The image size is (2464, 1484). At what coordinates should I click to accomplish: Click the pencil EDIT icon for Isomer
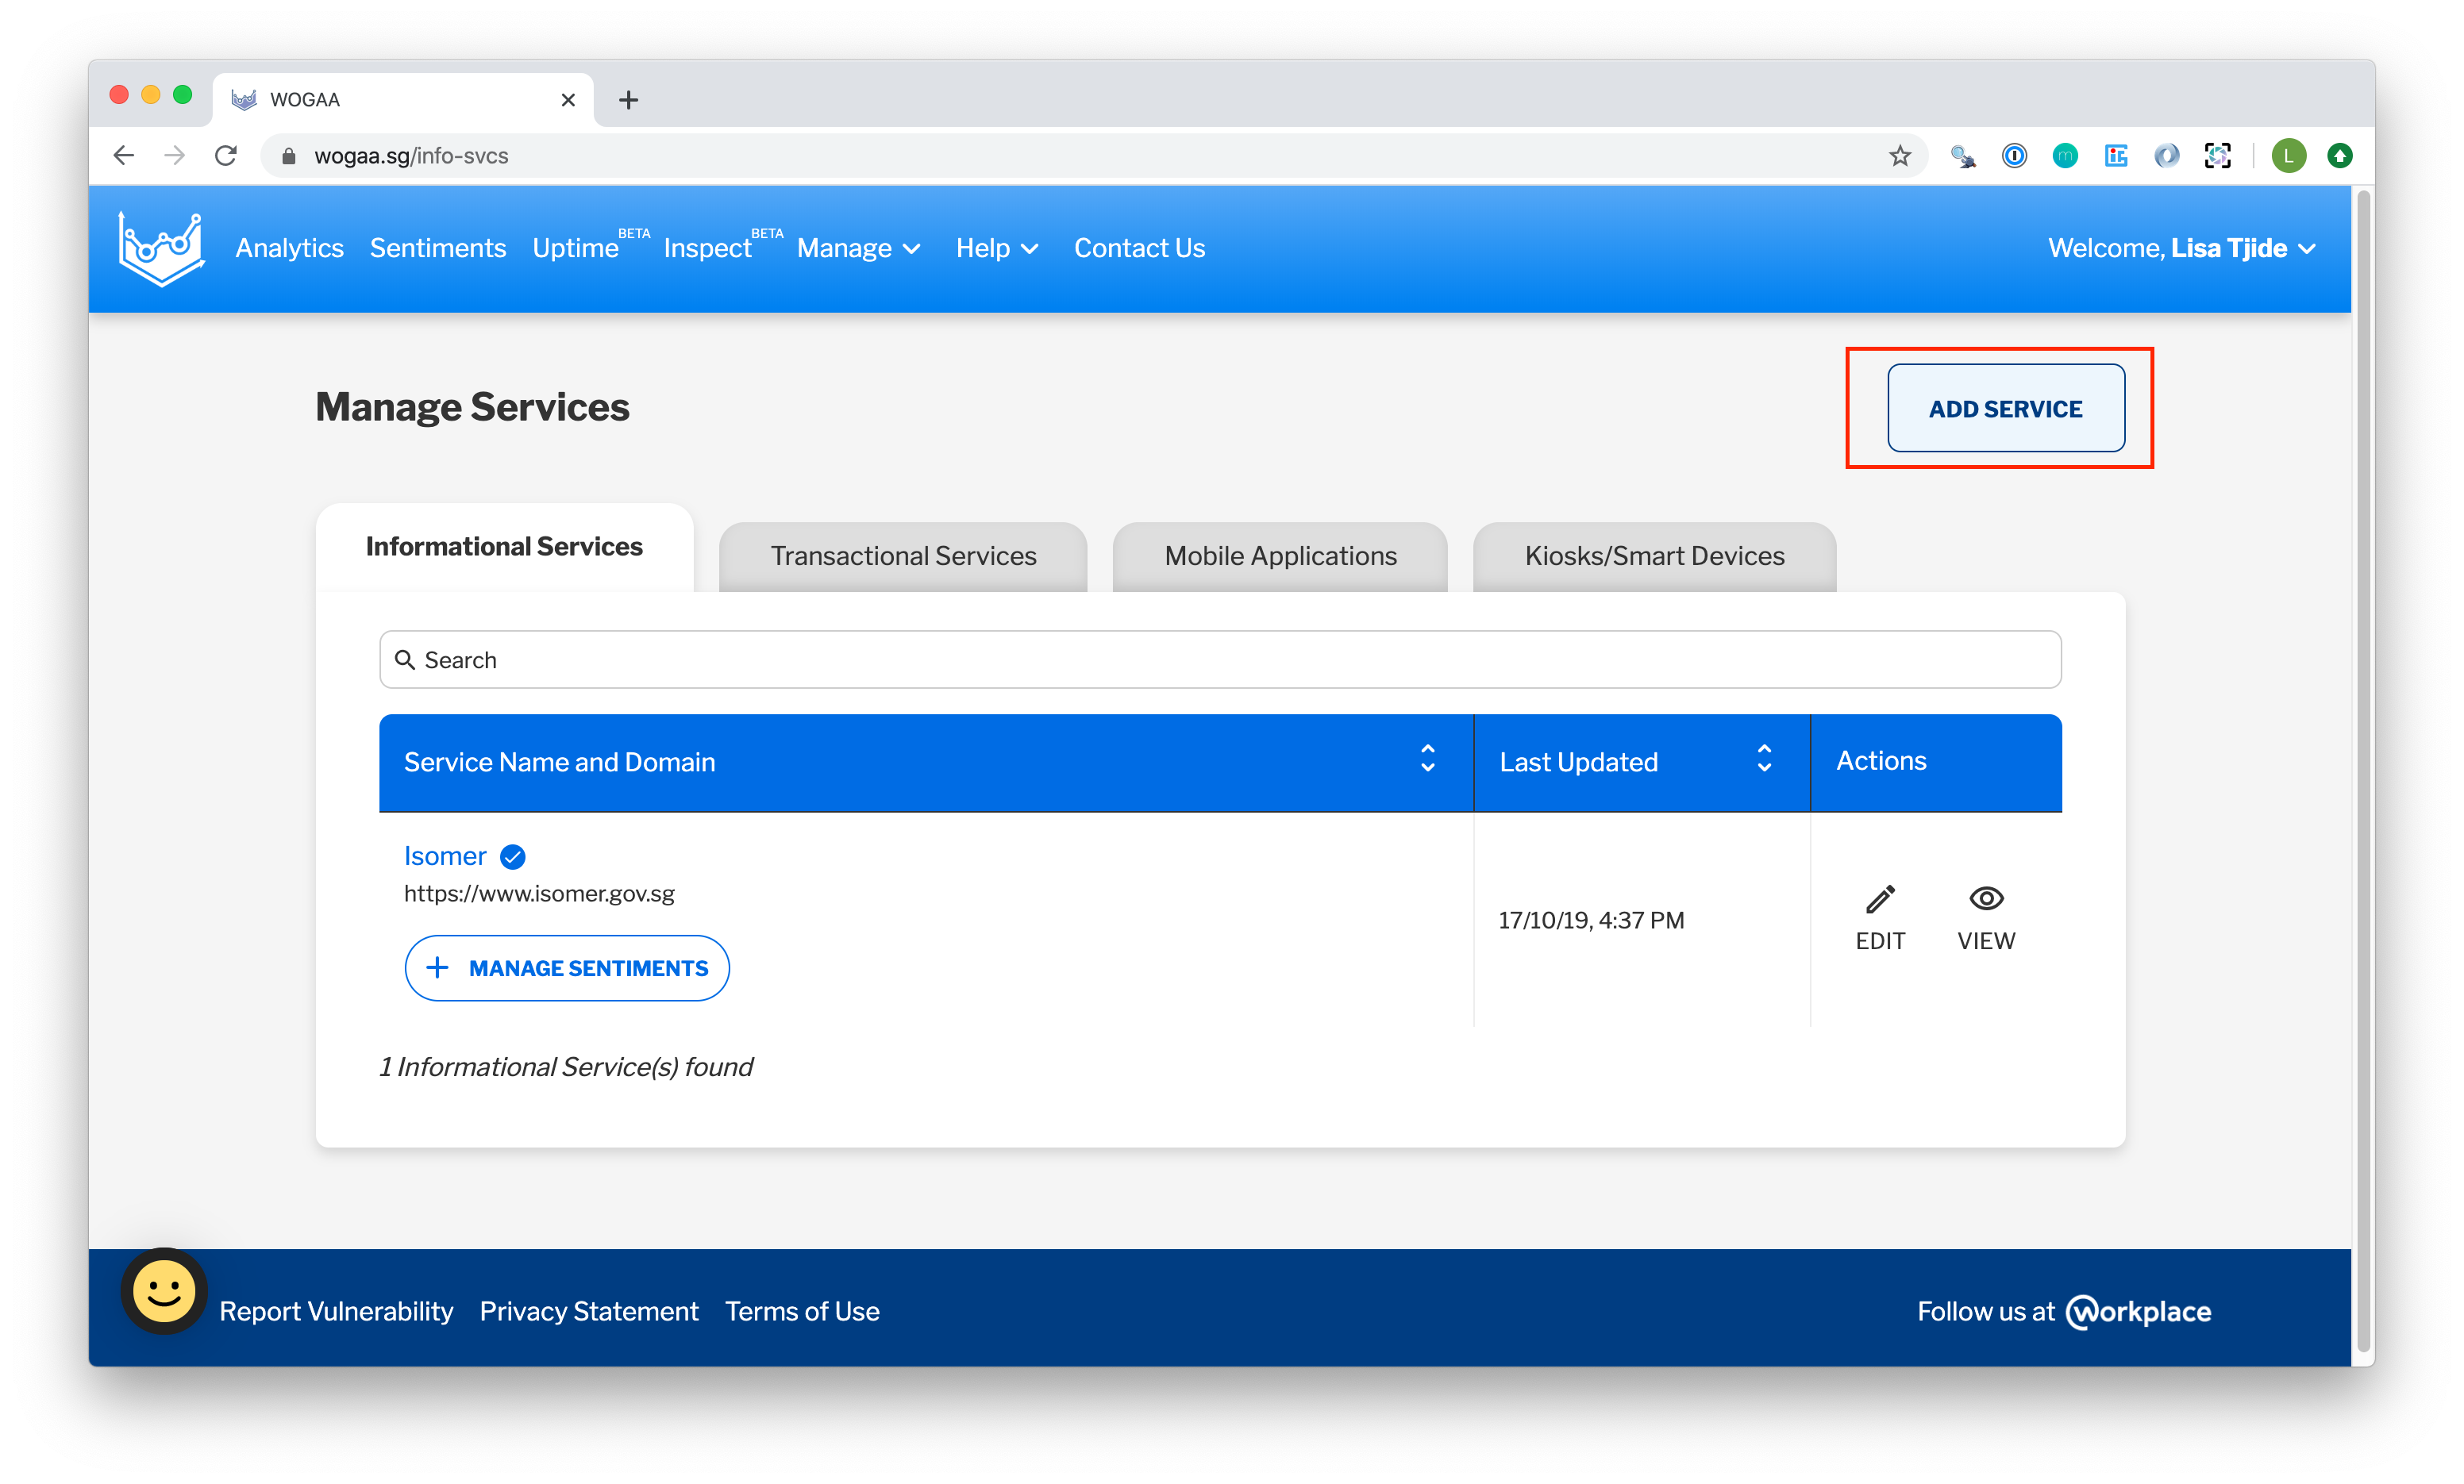1880,900
